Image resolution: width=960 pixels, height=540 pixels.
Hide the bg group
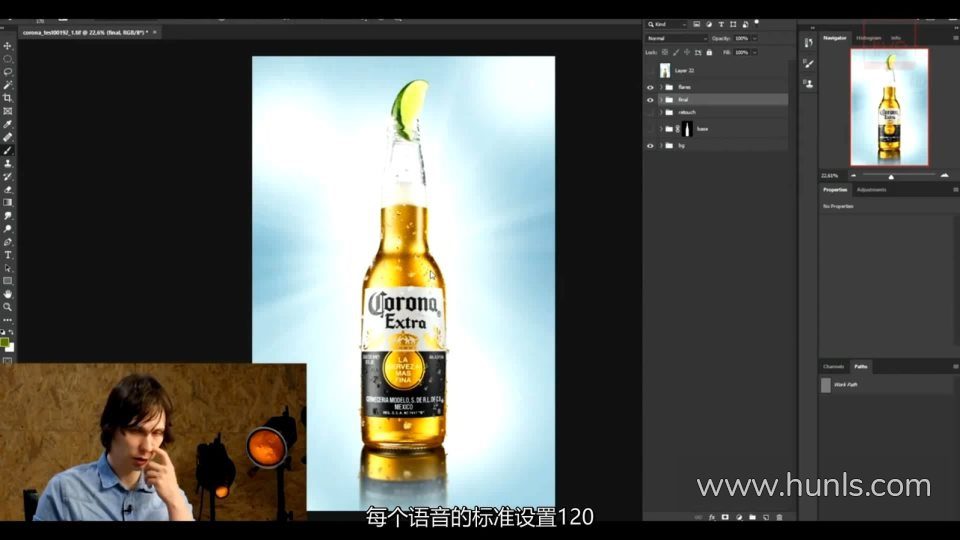pyautogui.click(x=650, y=146)
